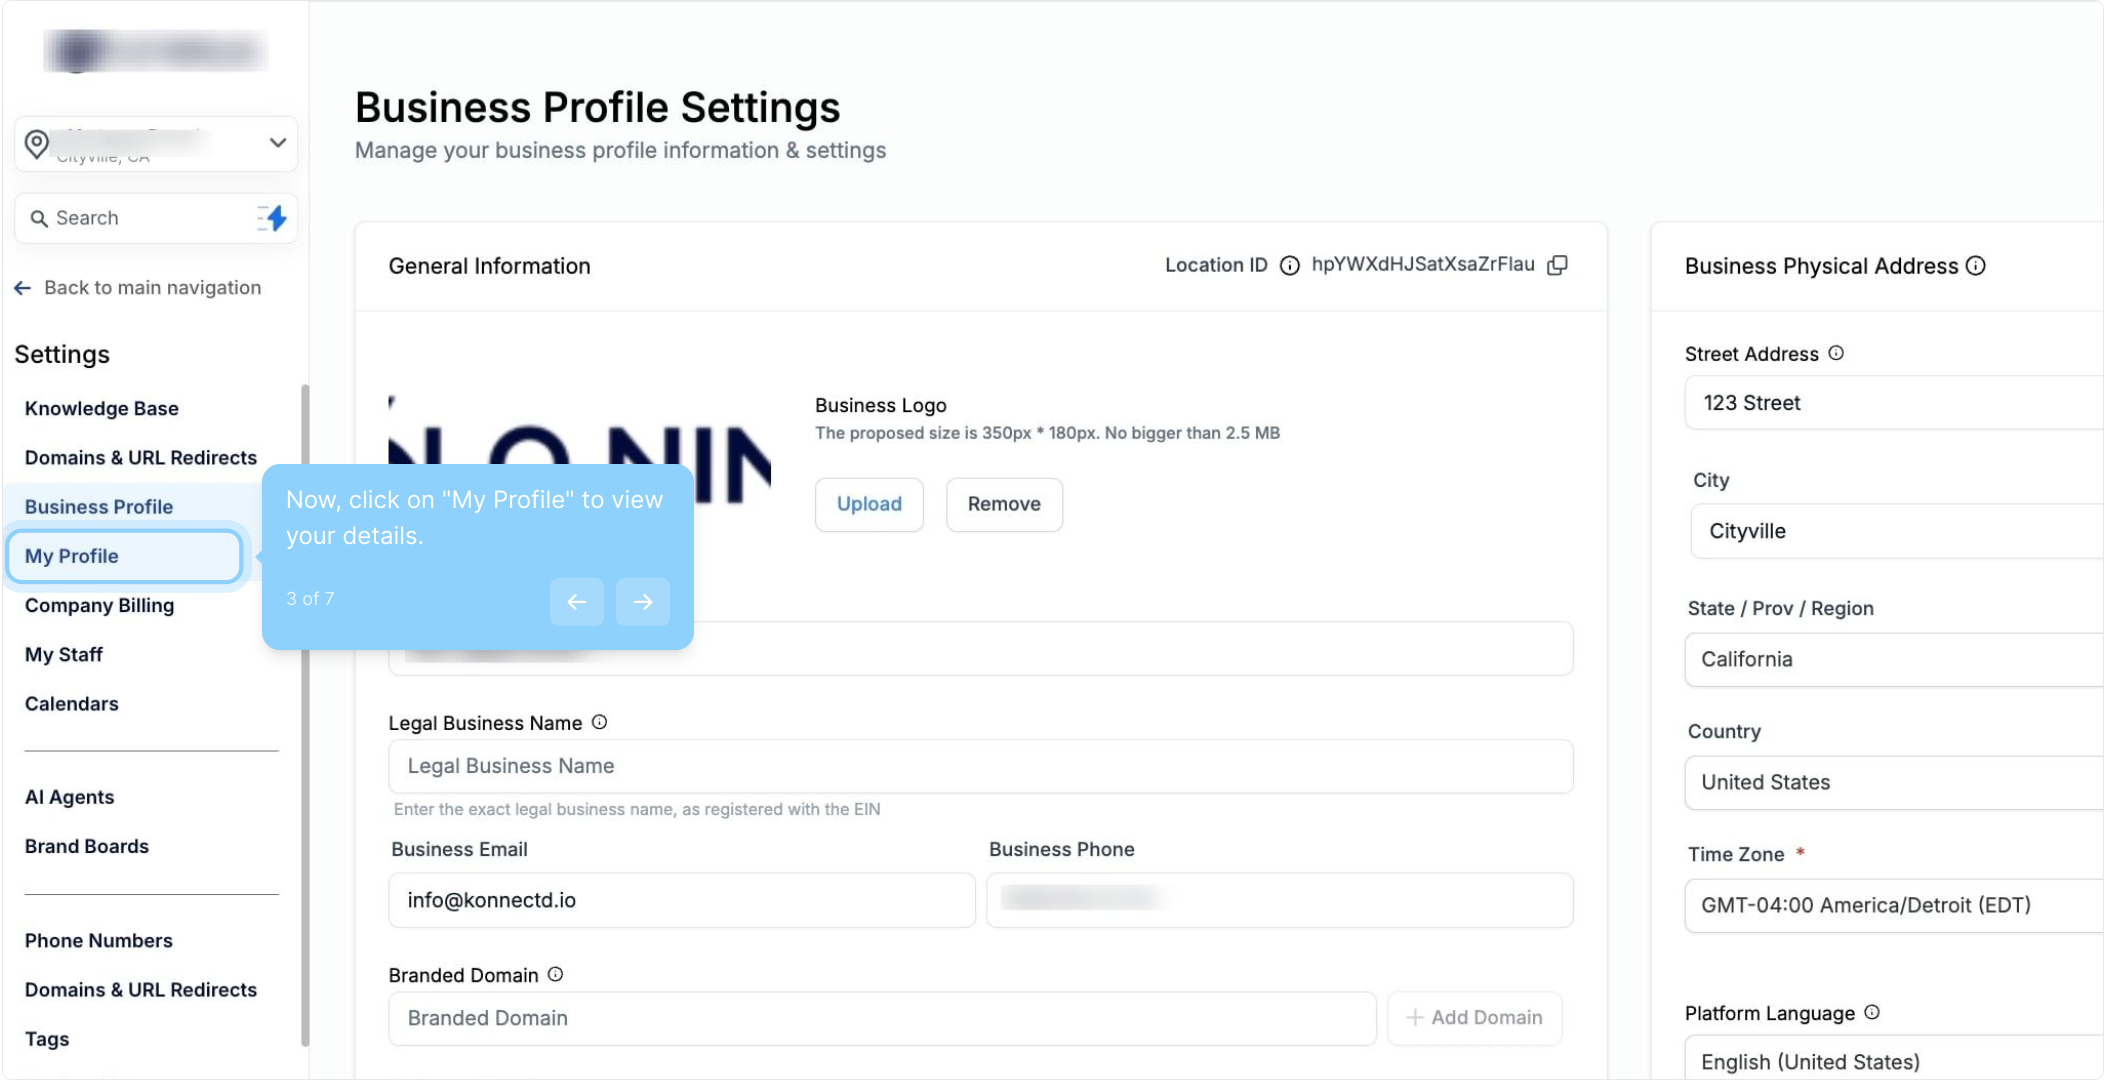Click the Upload logo button

coord(869,504)
